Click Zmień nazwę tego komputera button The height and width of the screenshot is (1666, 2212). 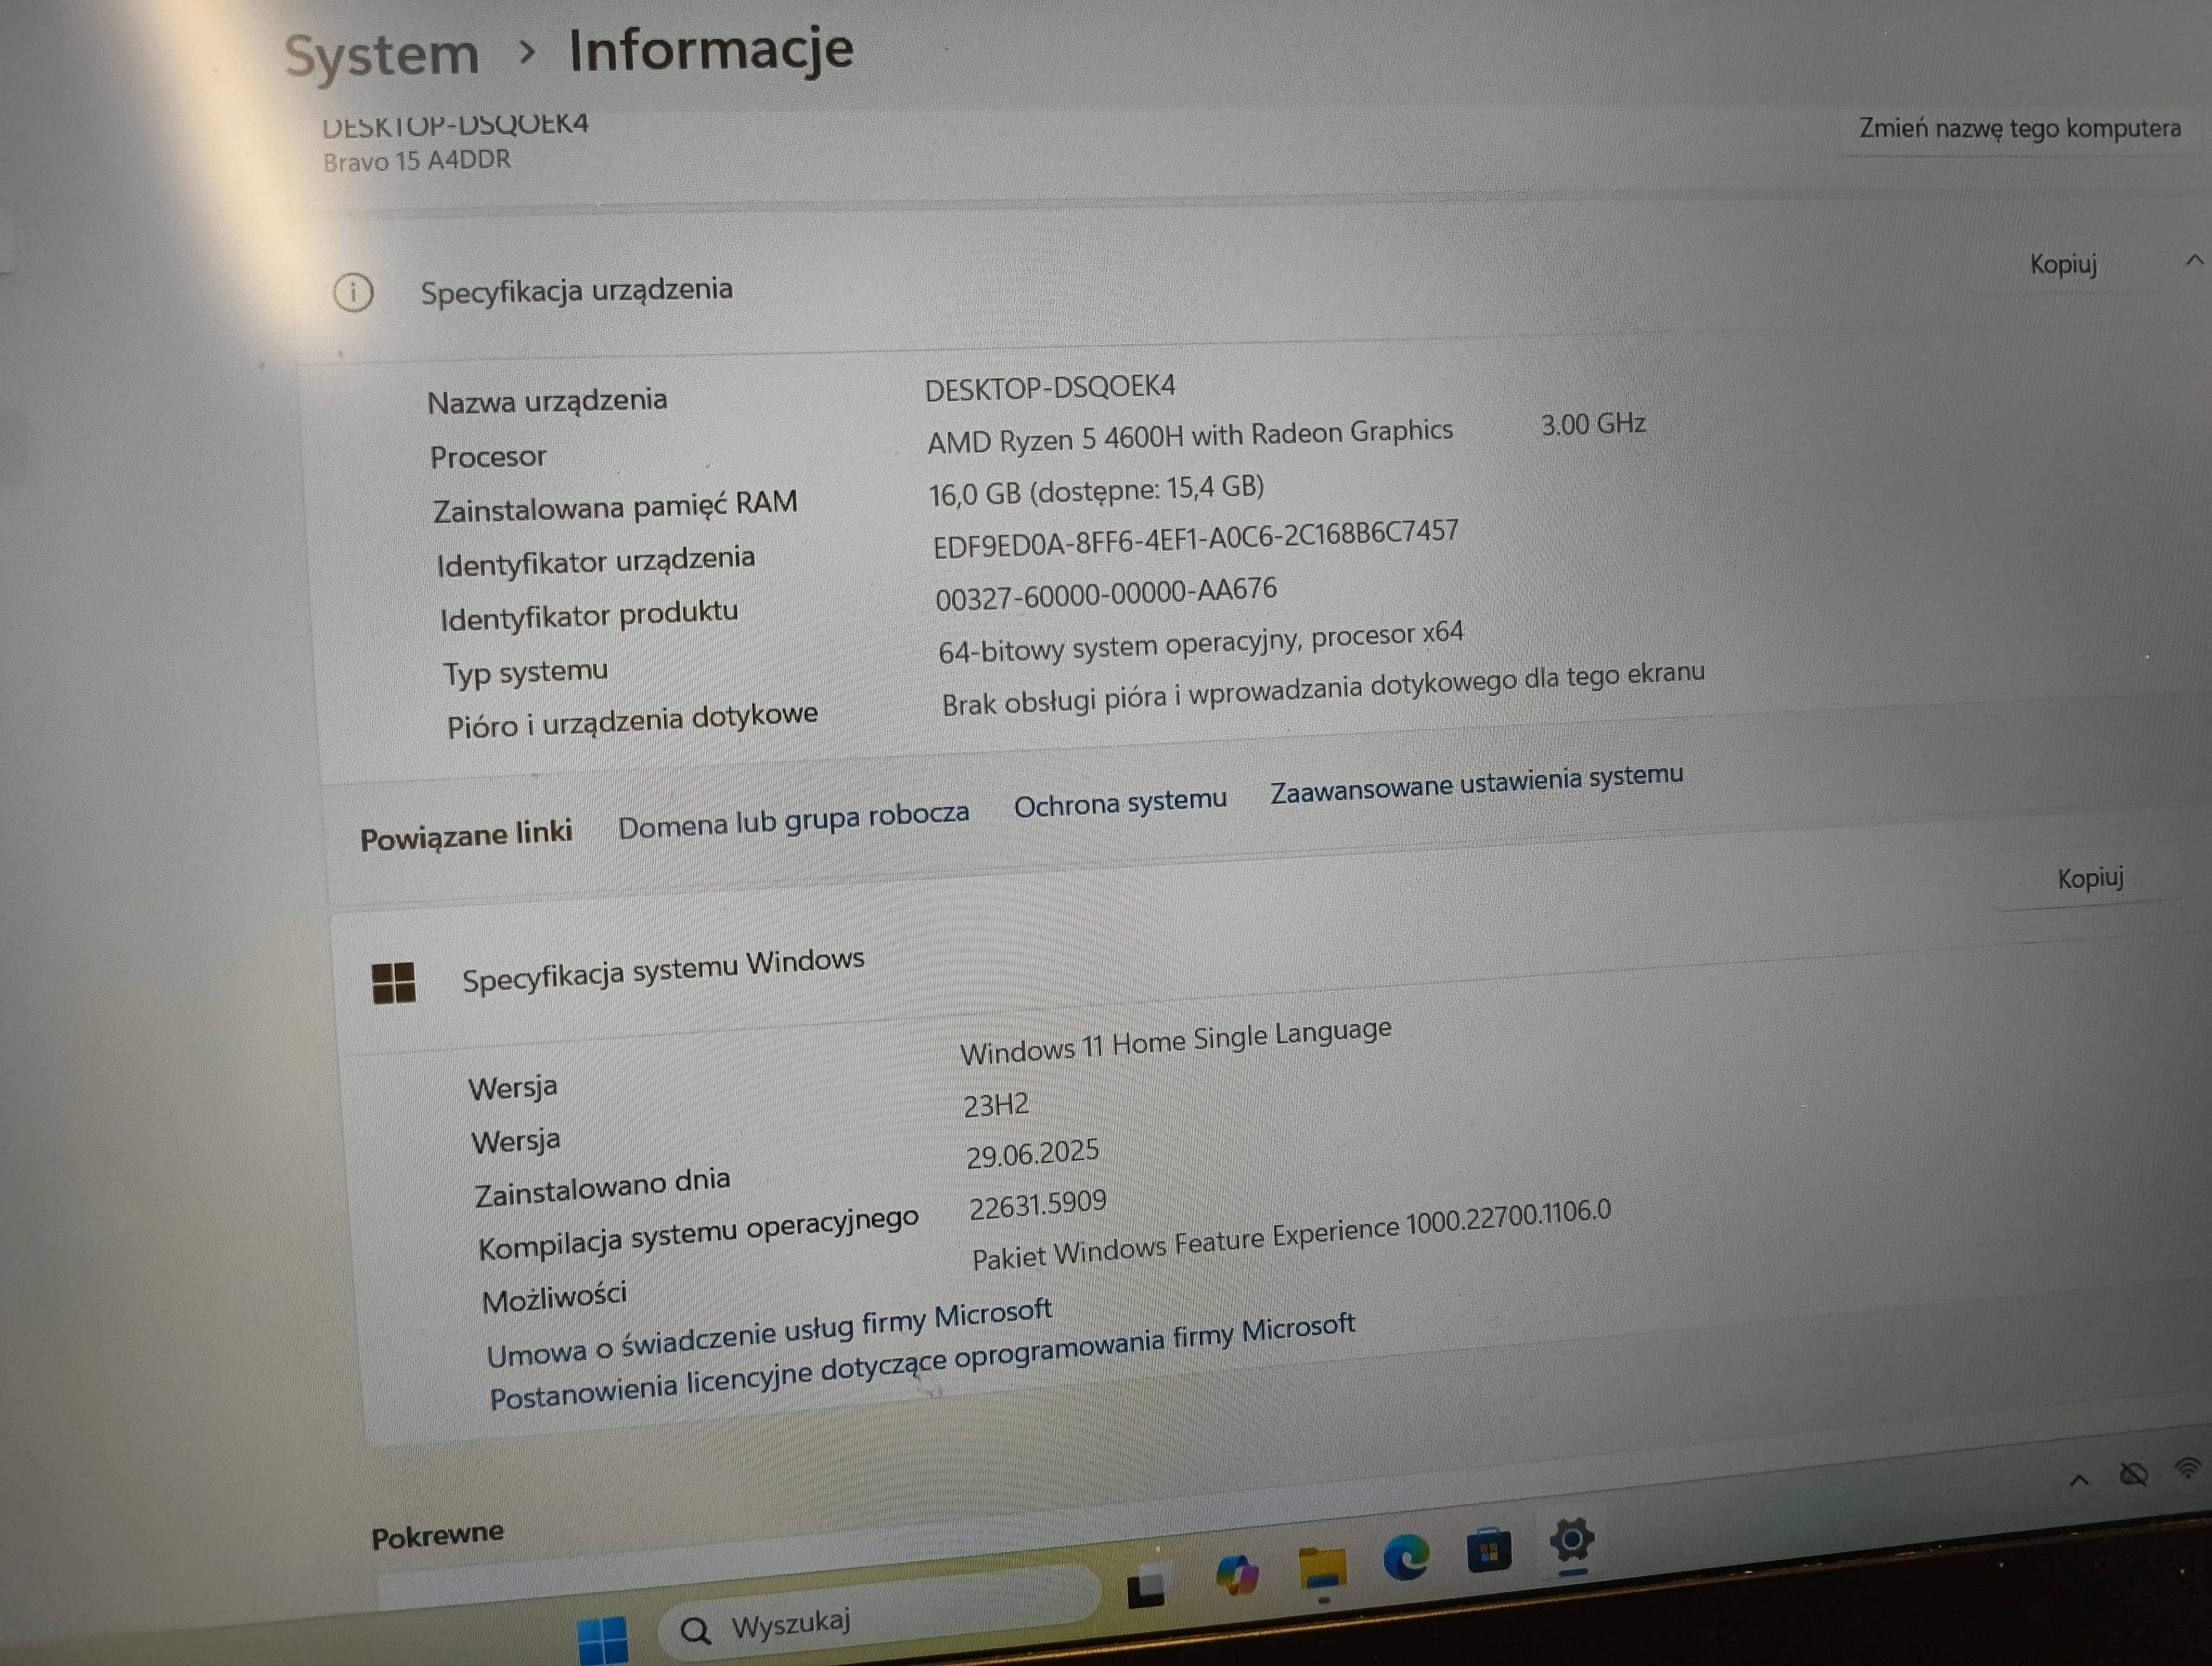click(x=2019, y=129)
